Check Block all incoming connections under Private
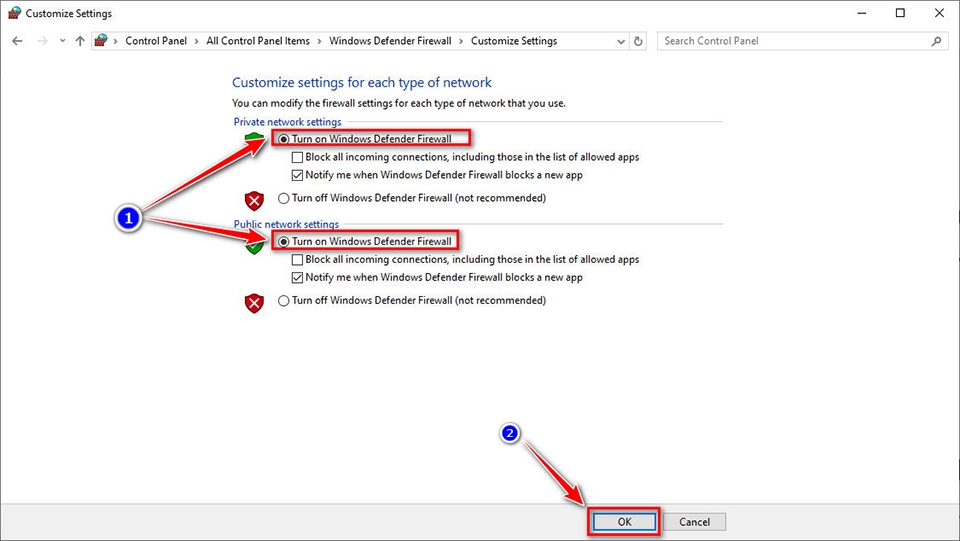This screenshot has height=541, width=960. pos(297,157)
